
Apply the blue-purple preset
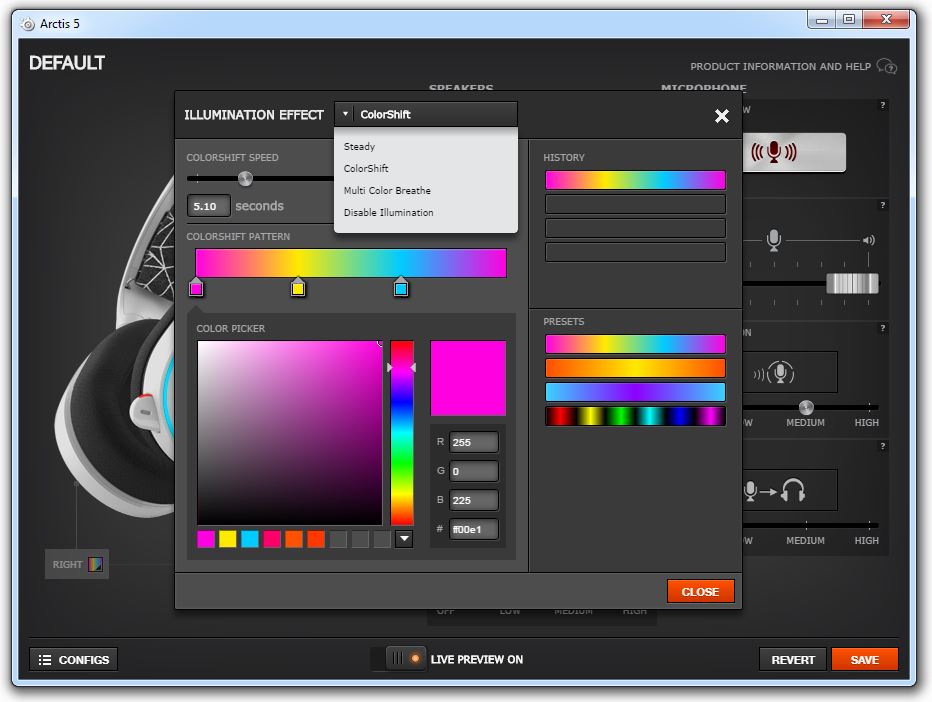pos(635,392)
